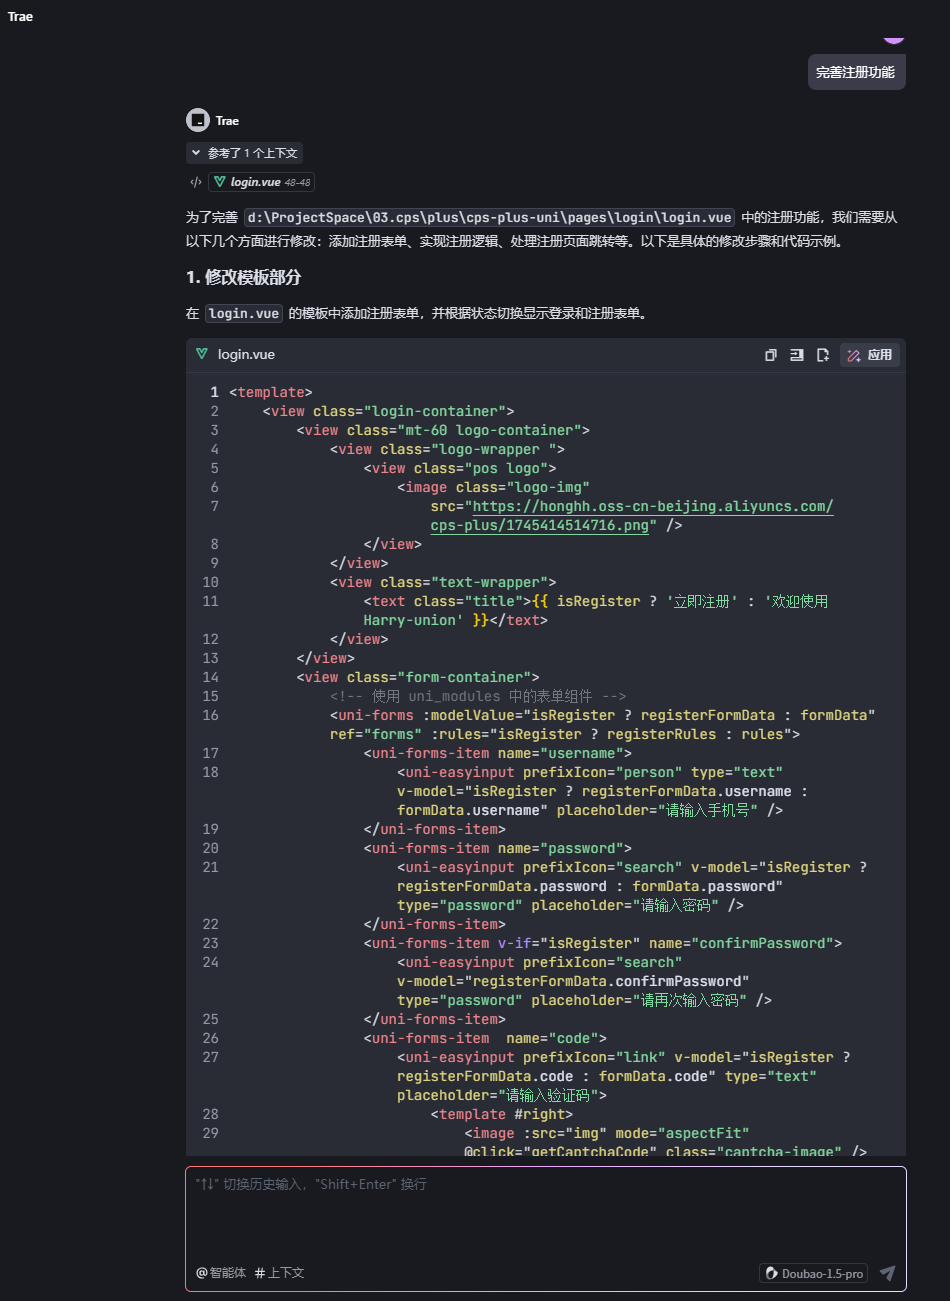The width and height of the screenshot is (950, 1301).
Task: Click the inline code login.vue in the description
Action: (x=244, y=313)
